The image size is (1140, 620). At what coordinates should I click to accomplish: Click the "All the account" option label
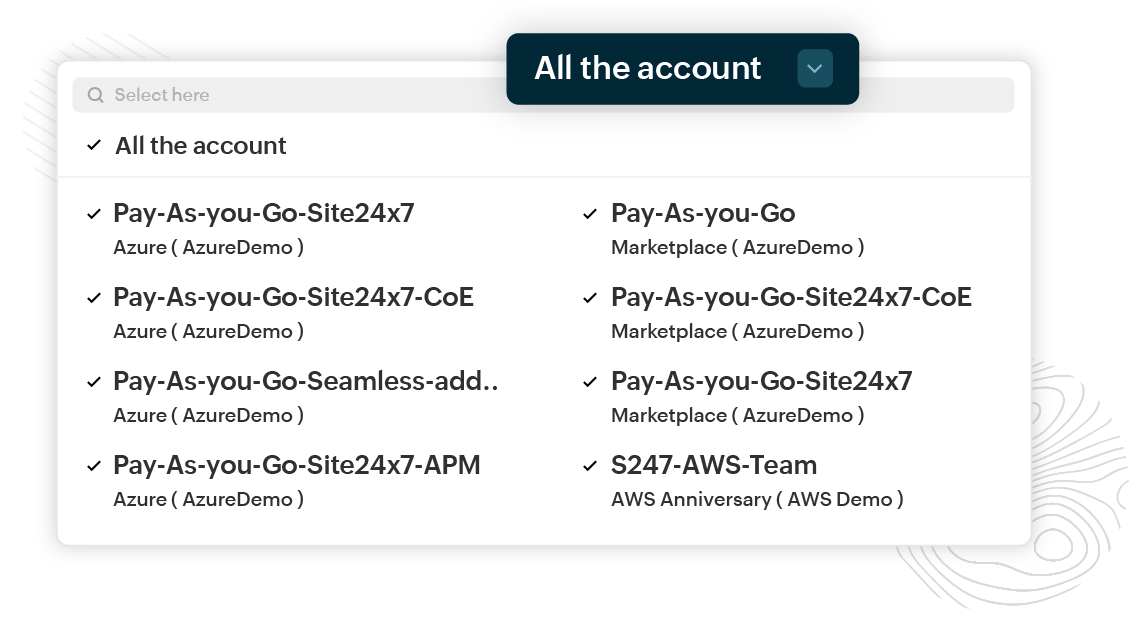tap(201, 145)
